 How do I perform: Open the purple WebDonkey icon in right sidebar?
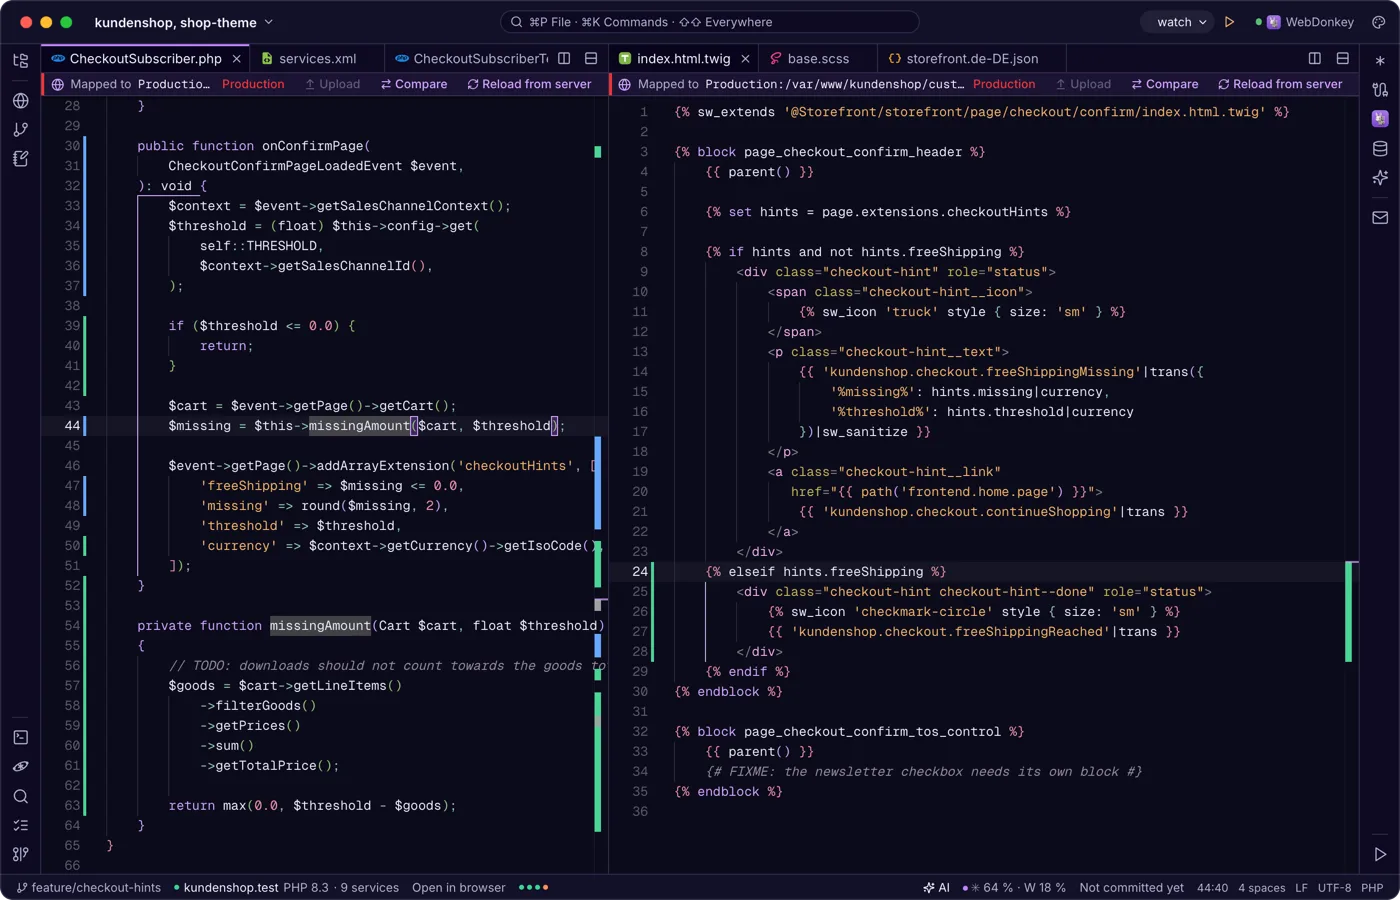(x=1380, y=119)
